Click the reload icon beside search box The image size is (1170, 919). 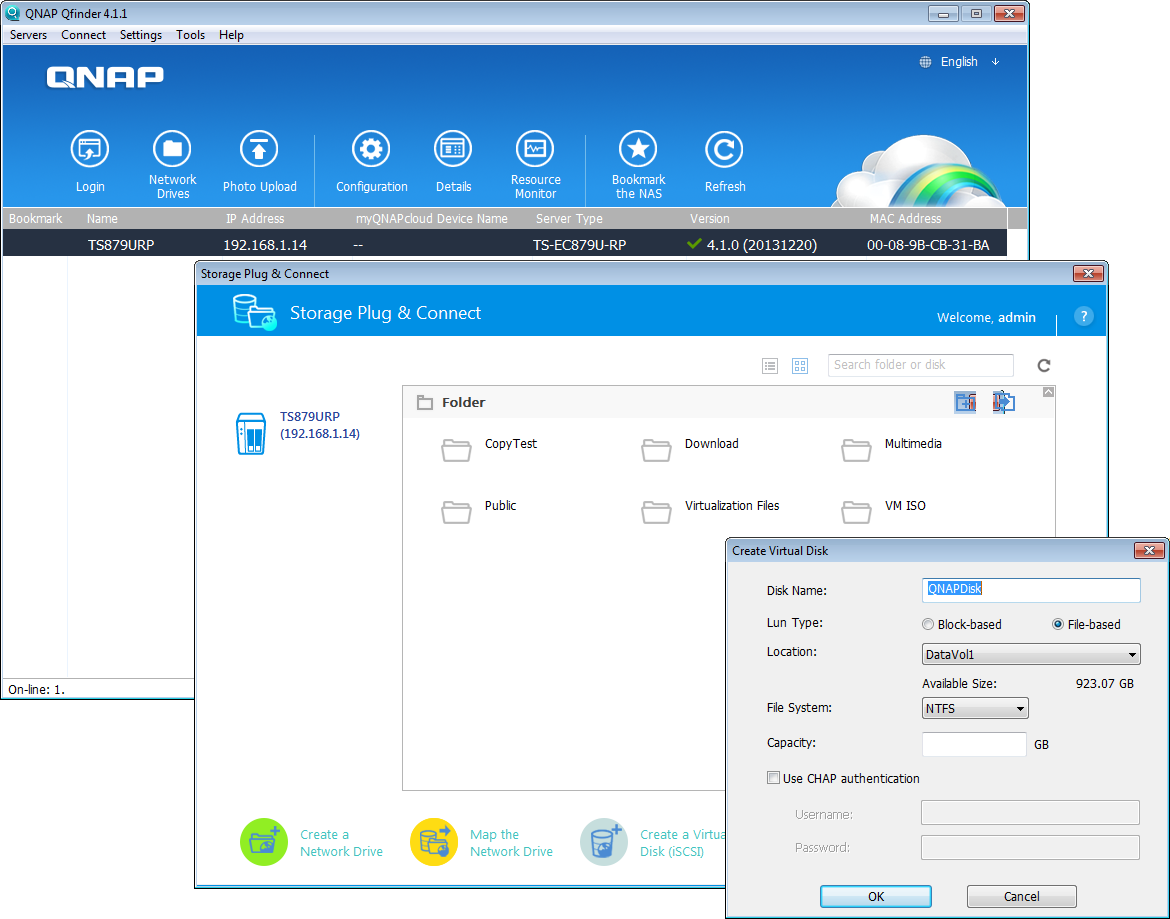pyautogui.click(x=1044, y=366)
